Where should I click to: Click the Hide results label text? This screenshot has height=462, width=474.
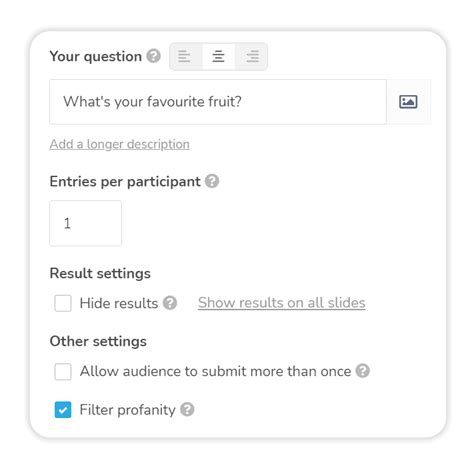pos(119,303)
